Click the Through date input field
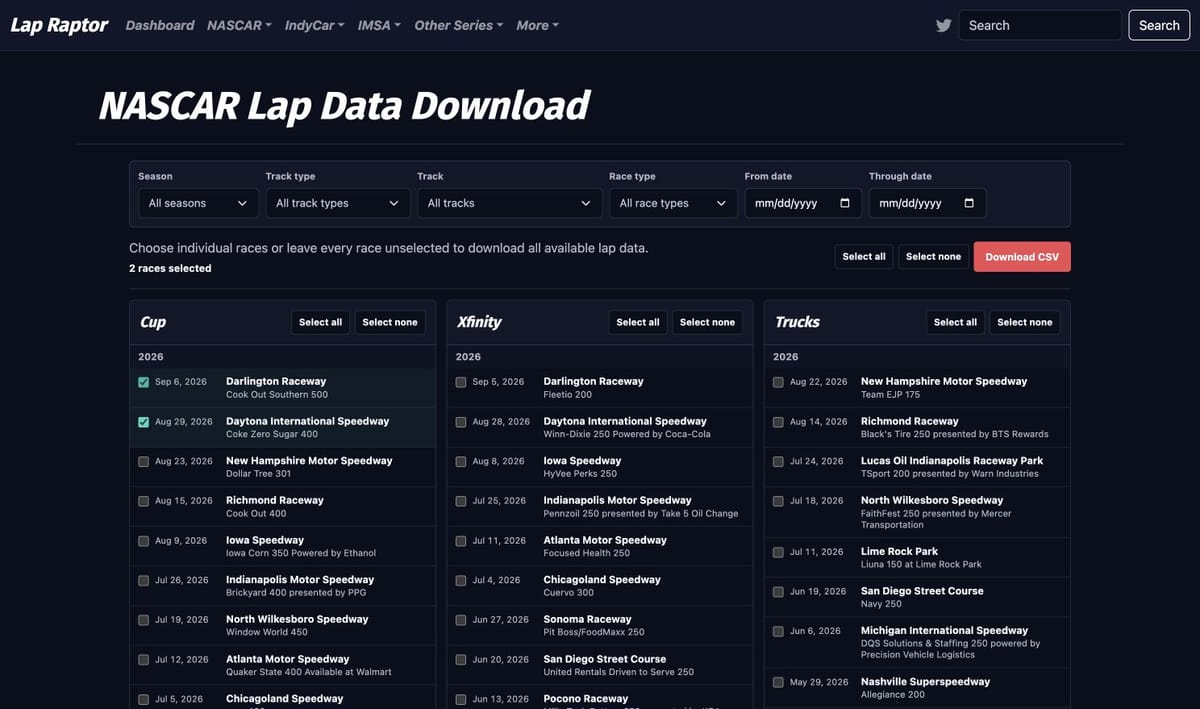This screenshot has height=709, width=1200. click(927, 203)
